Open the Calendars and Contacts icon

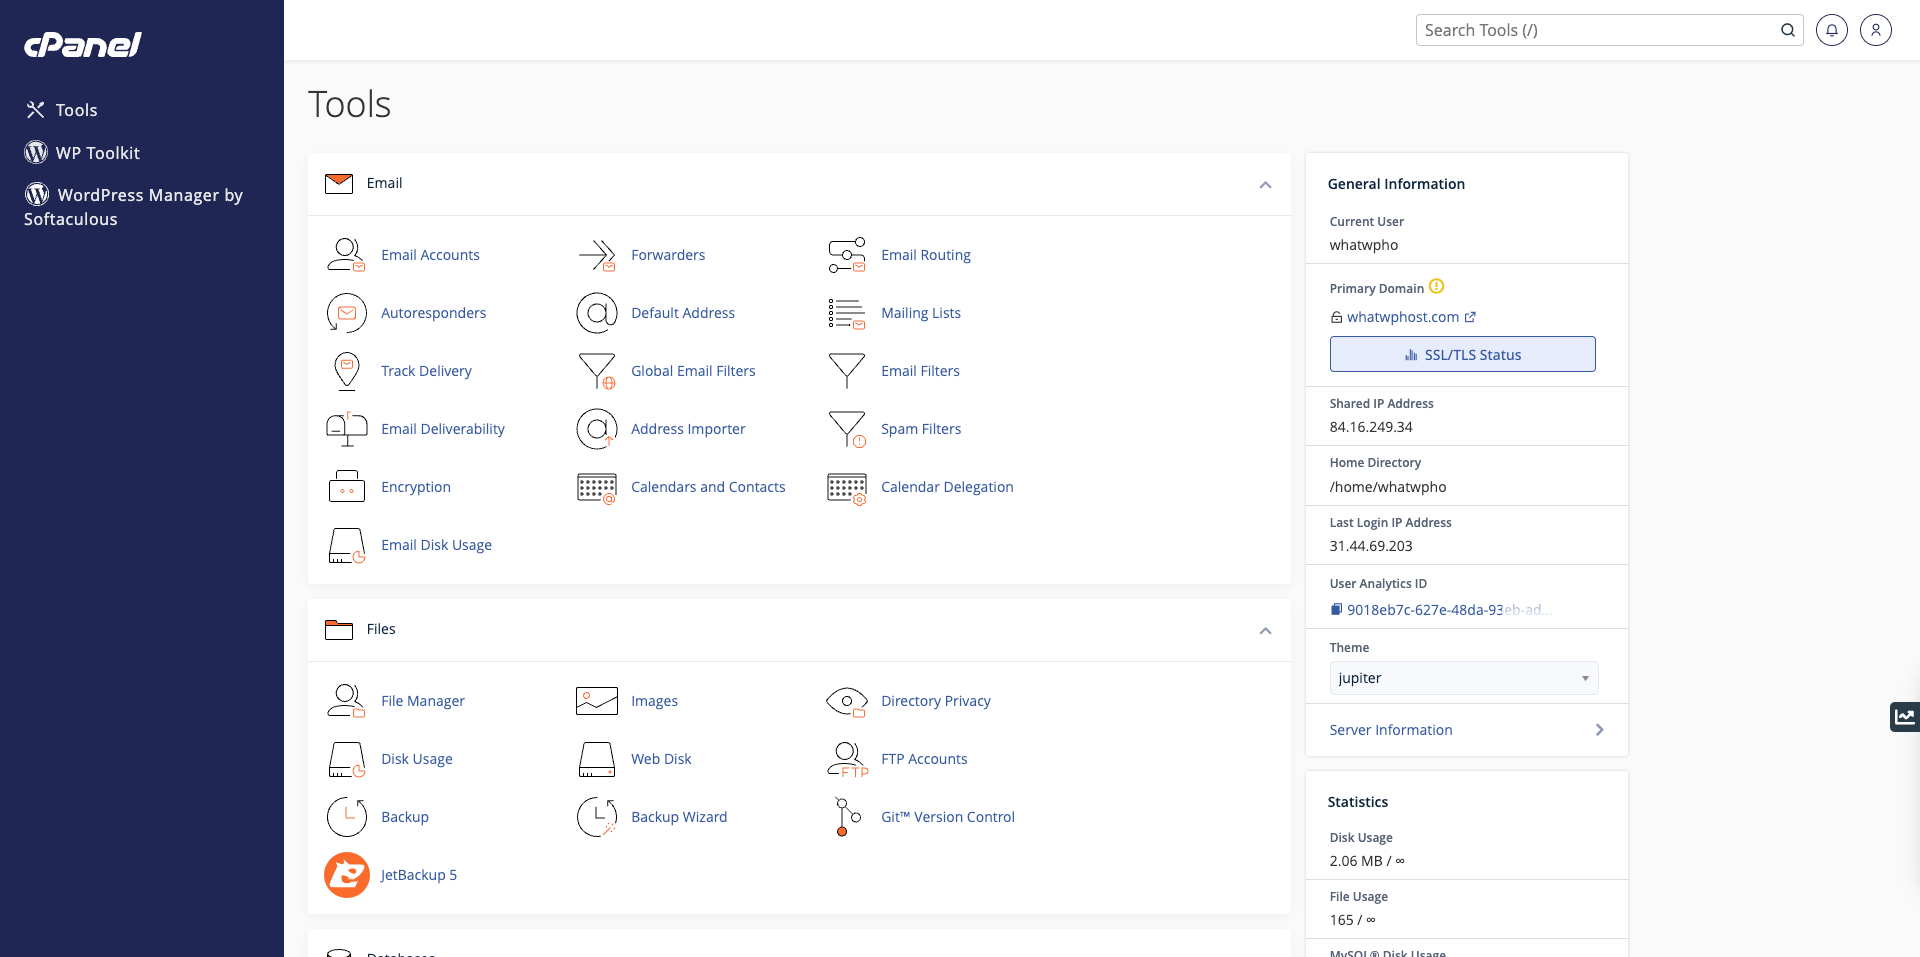597,487
